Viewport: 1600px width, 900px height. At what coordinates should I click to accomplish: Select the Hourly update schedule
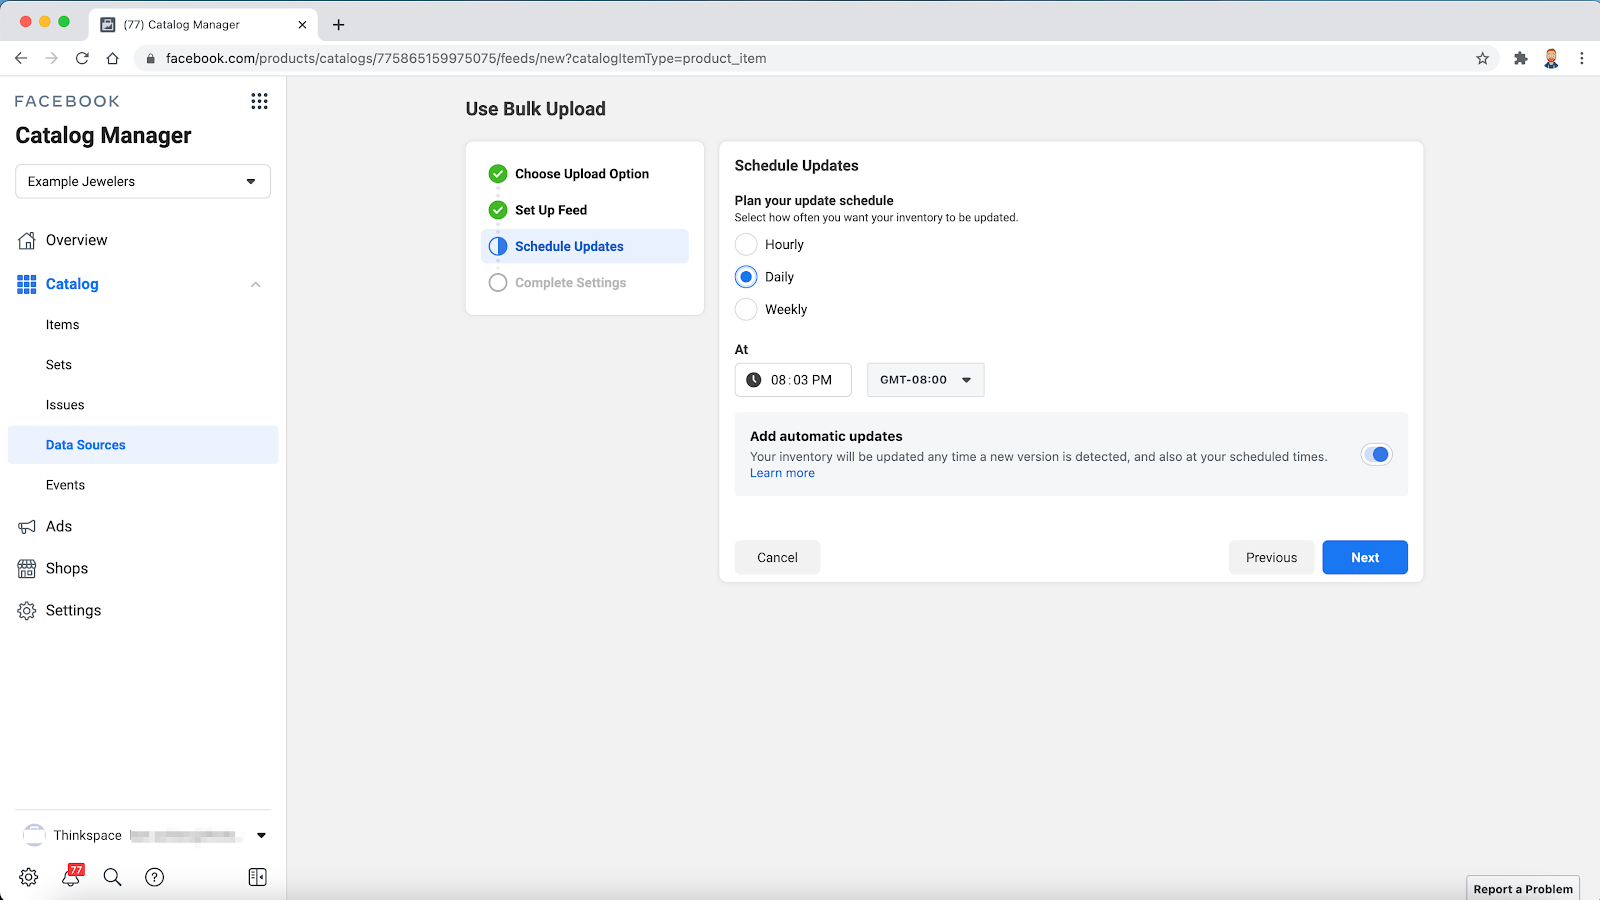click(746, 244)
